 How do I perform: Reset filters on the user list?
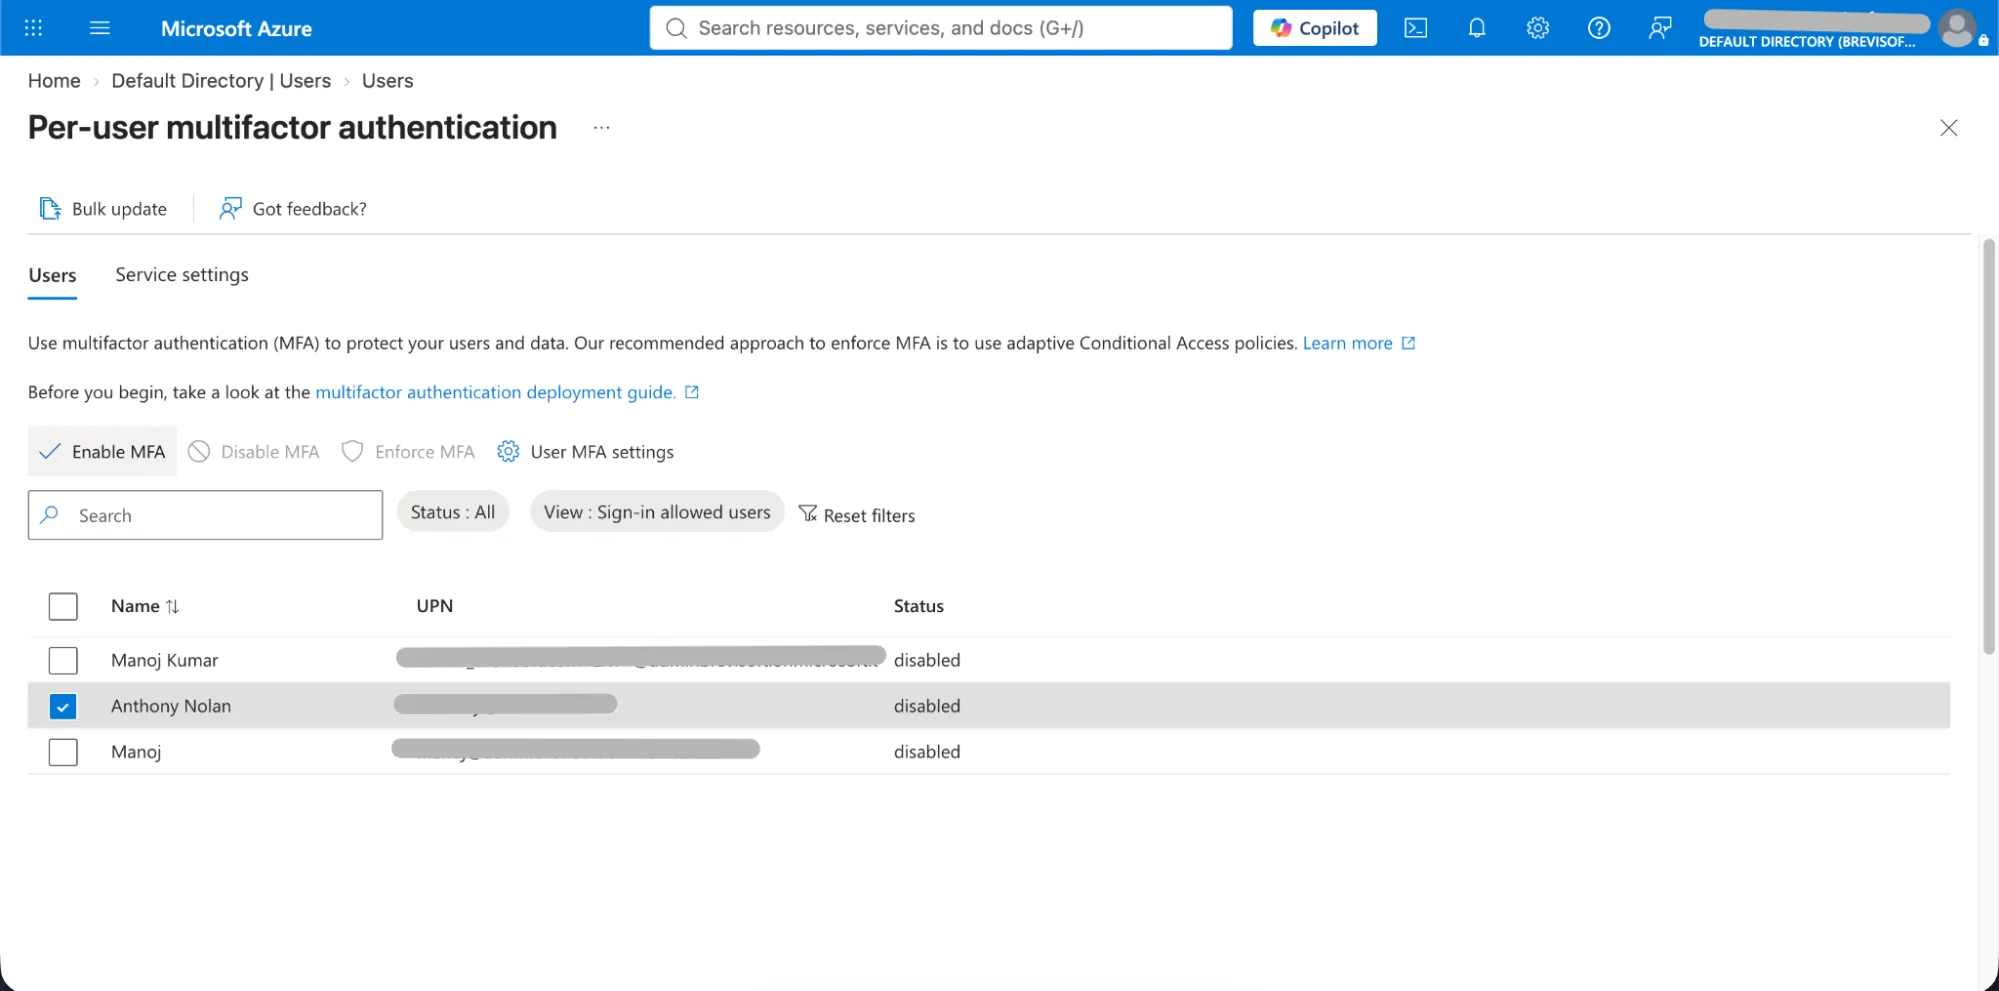(x=857, y=515)
